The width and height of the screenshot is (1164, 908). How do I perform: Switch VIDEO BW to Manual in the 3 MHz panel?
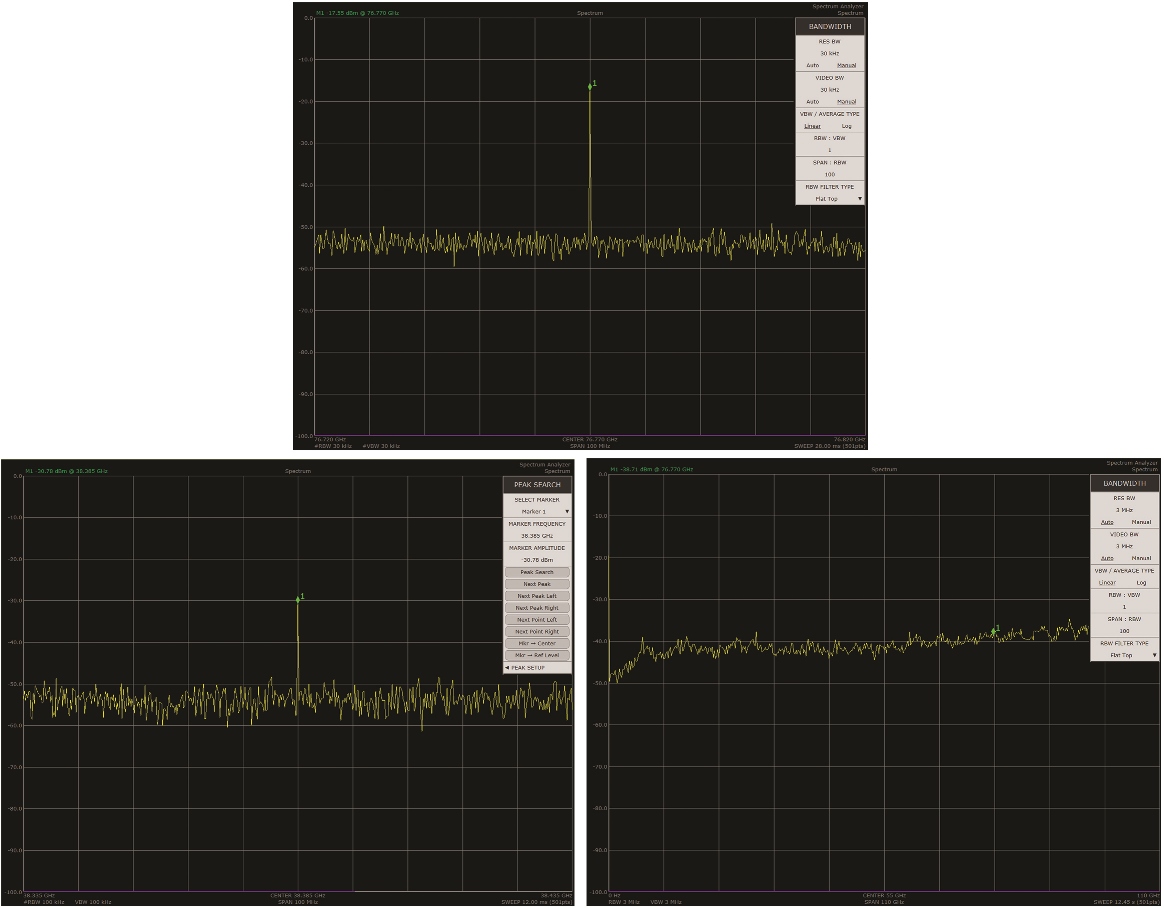pyautogui.click(x=1141, y=558)
